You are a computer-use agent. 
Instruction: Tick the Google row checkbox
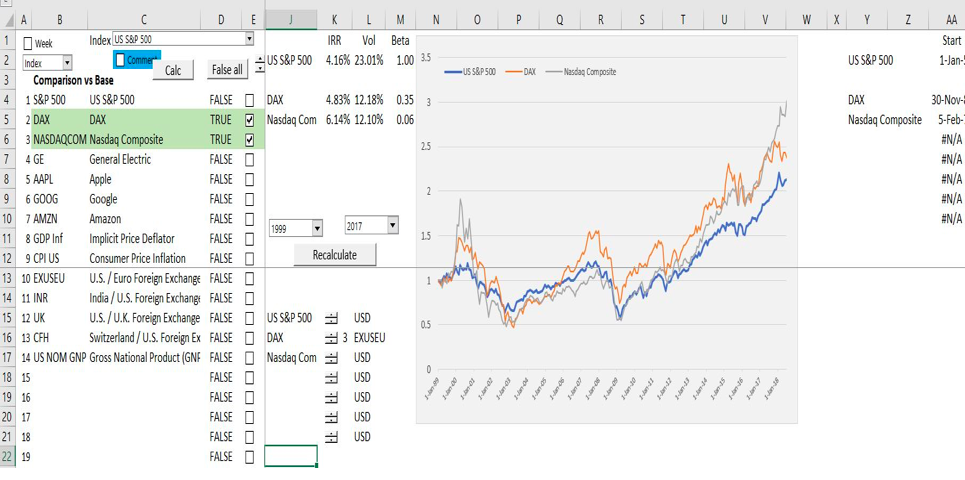[249, 199]
